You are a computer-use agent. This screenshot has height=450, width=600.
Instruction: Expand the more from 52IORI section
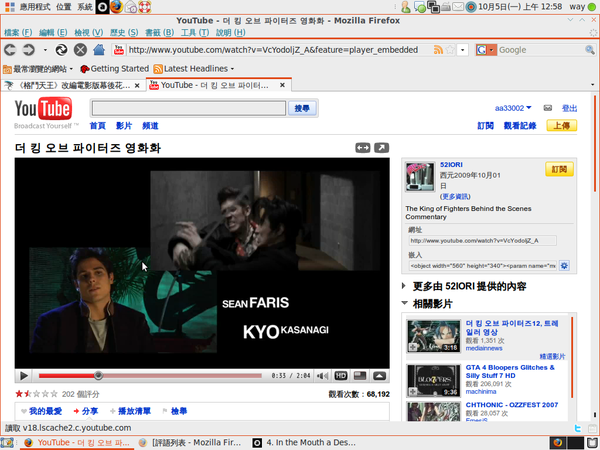tap(404, 286)
